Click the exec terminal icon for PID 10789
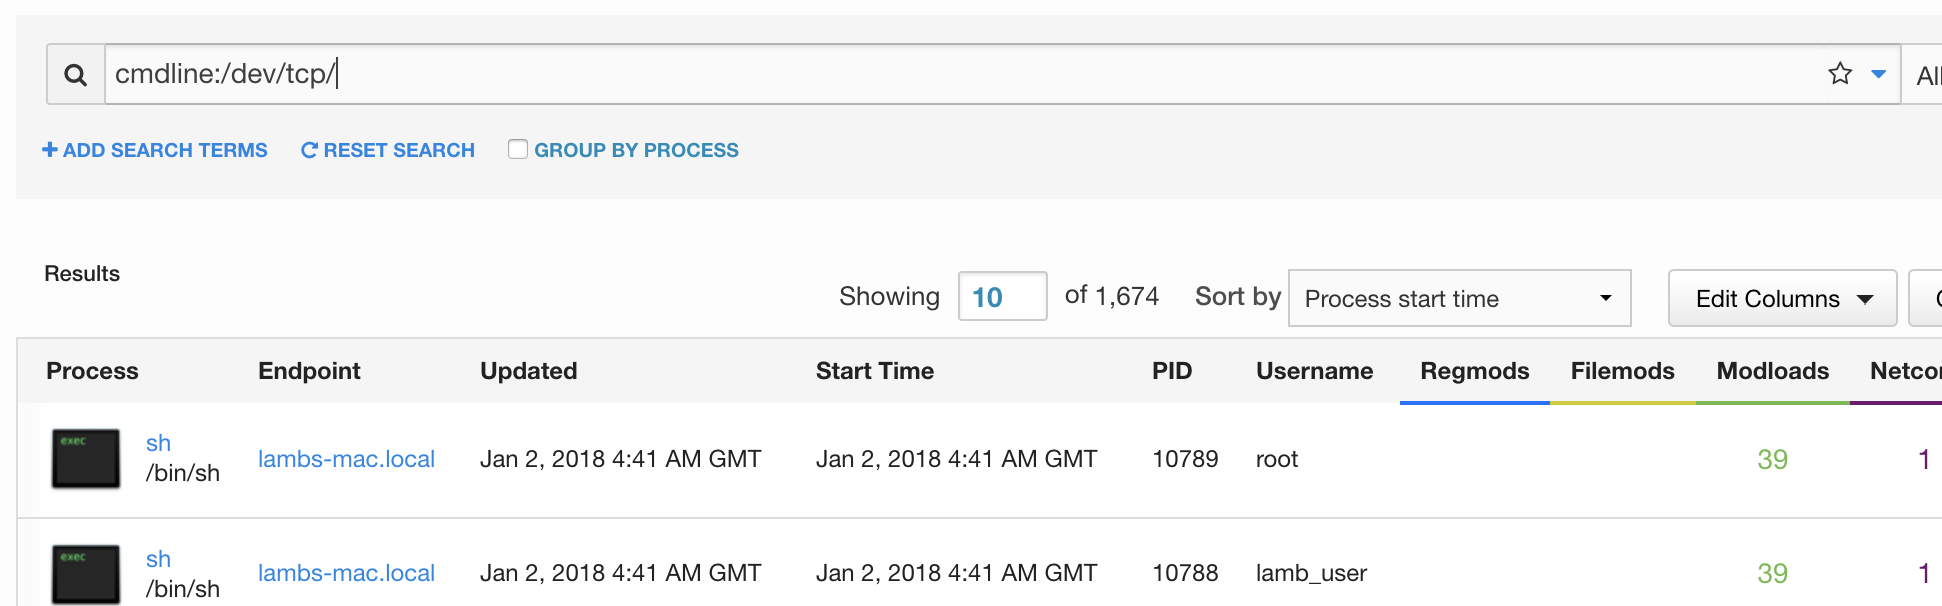Screen dimensions: 1942x606 pos(86,459)
